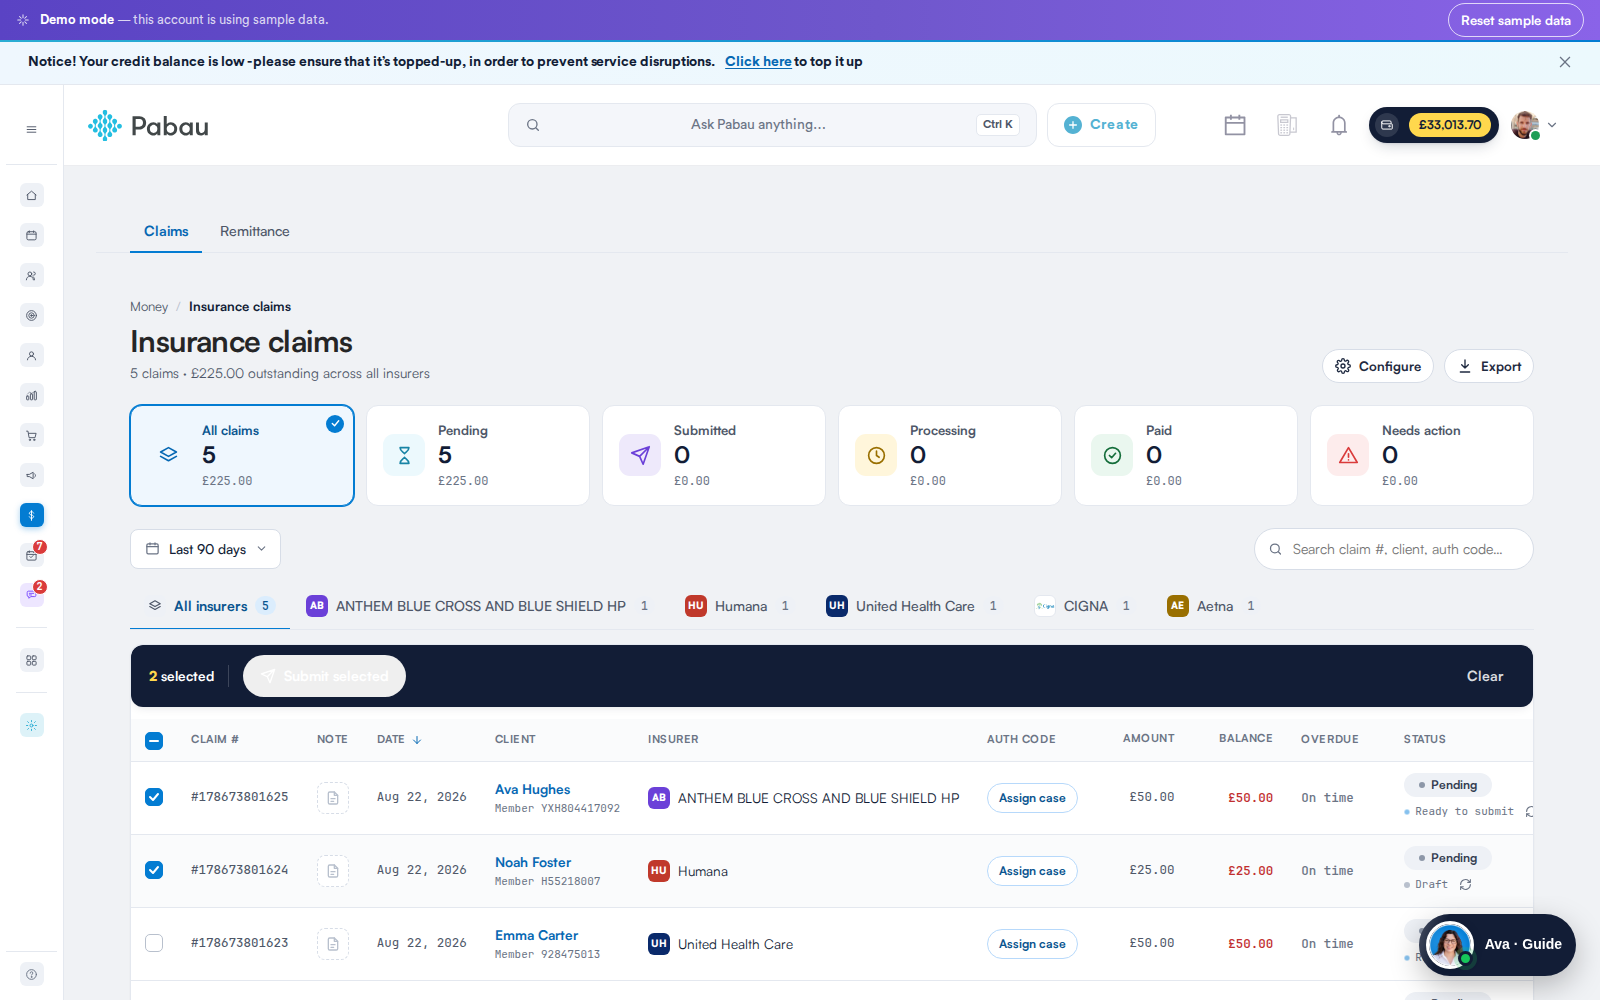Viewport: 1600px width, 1000px height.
Task: Click Submit selected in the selection bar
Action: pyautogui.click(x=324, y=676)
